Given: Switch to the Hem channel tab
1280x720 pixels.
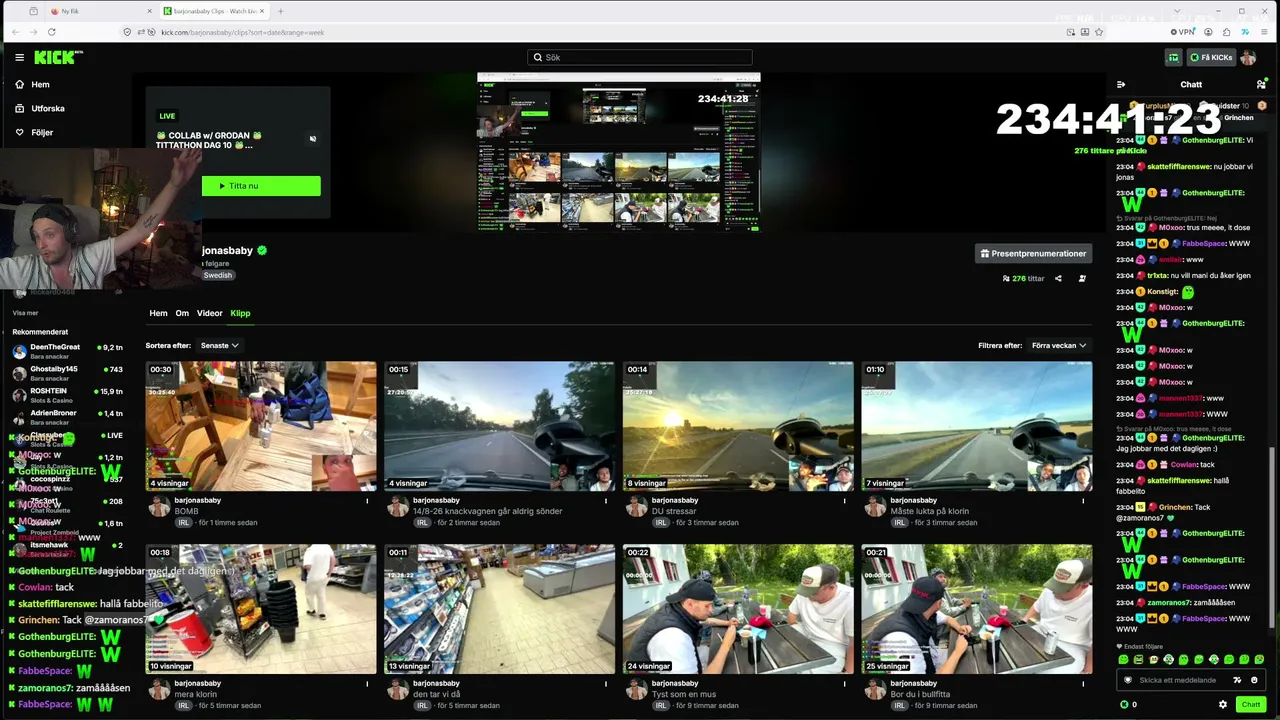Looking at the screenshot, I should click(x=158, y=313).
